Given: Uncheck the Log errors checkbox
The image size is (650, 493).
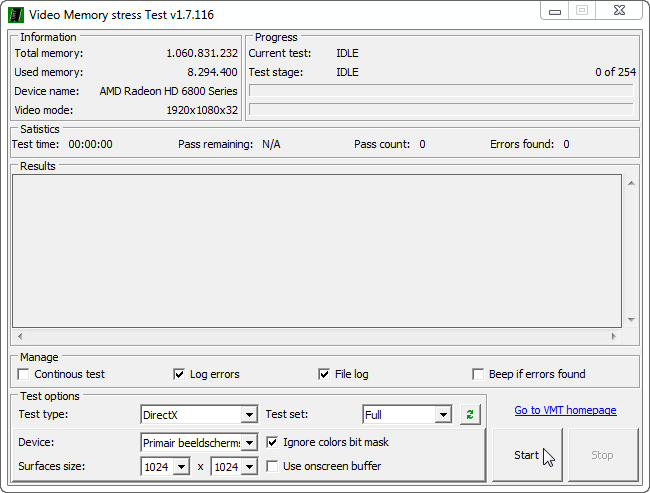Looking at the screenshot, I should (179, 374).
